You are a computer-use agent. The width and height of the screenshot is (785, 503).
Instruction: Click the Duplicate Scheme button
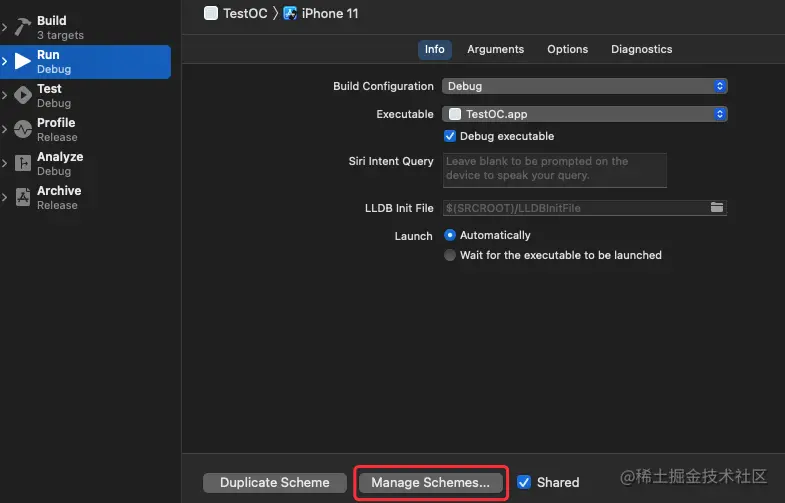(x=274, y=482)
